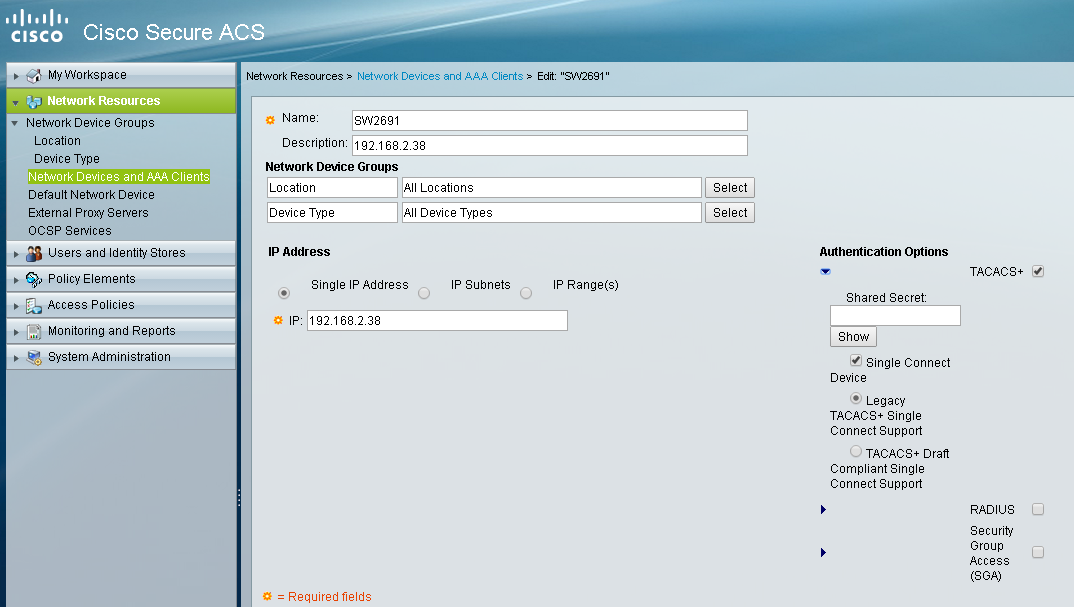Expand Policy Elements arrow
The image size is (1074, 607).
(16, 280)
